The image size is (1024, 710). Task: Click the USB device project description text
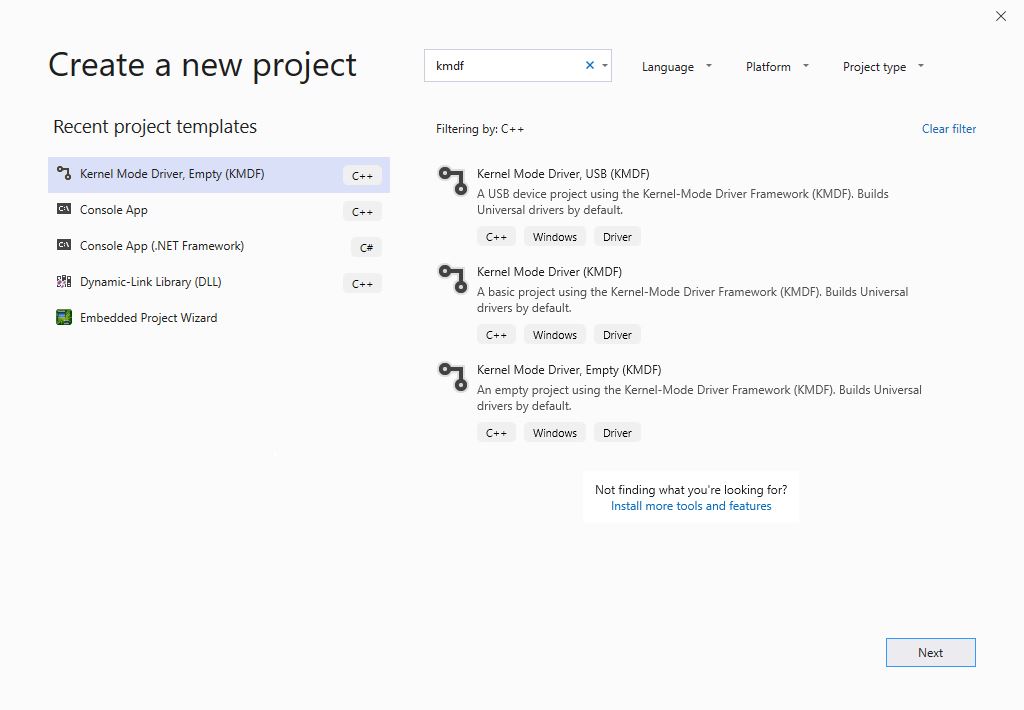(x=682, y=202)
